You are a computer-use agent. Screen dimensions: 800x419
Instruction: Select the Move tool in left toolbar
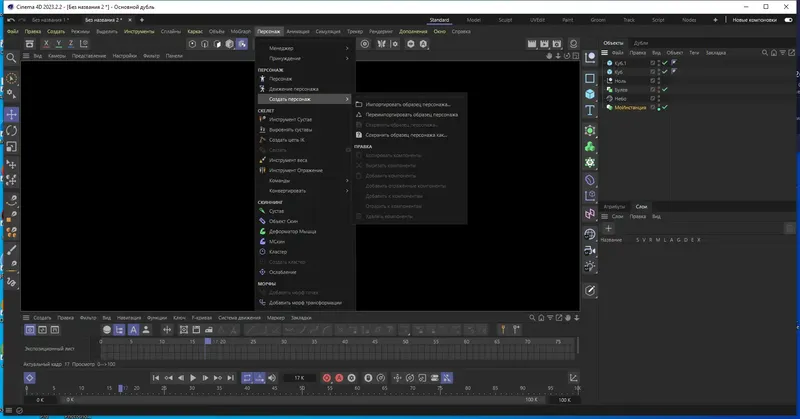pyautogui.click(x=11, y=113)
